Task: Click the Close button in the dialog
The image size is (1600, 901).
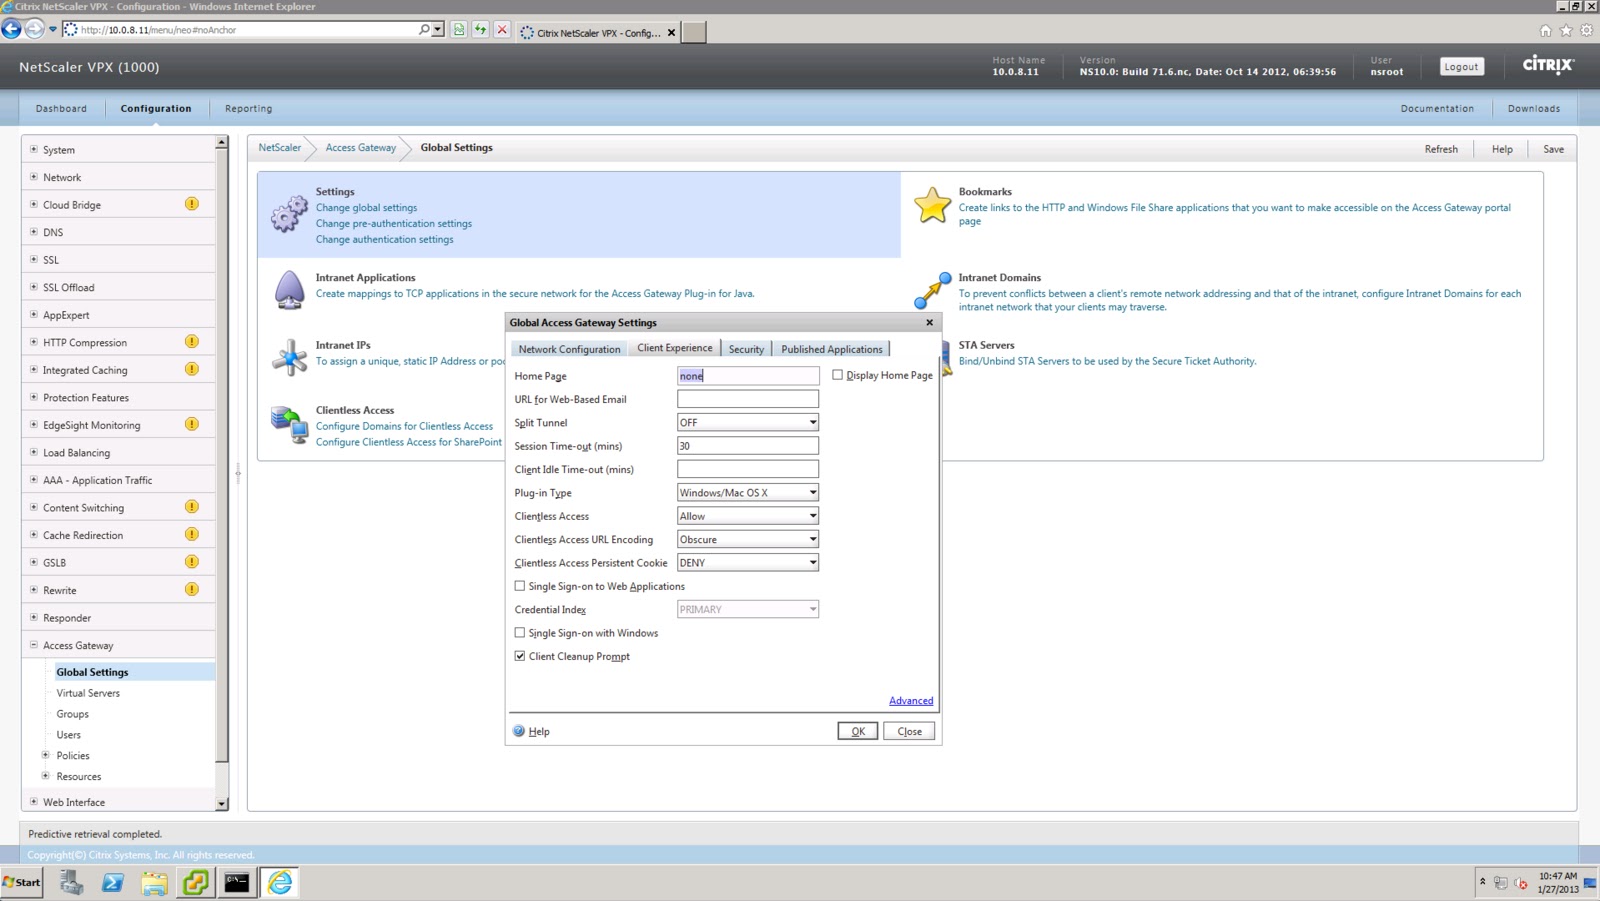Action: [909, 731]
